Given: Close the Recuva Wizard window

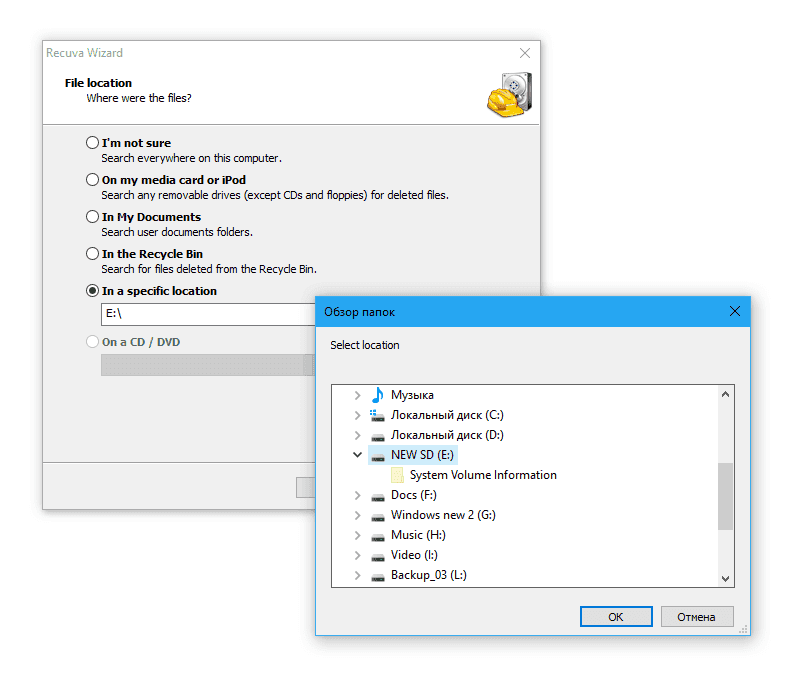Looking at the screenshot, I should (525, 53).
